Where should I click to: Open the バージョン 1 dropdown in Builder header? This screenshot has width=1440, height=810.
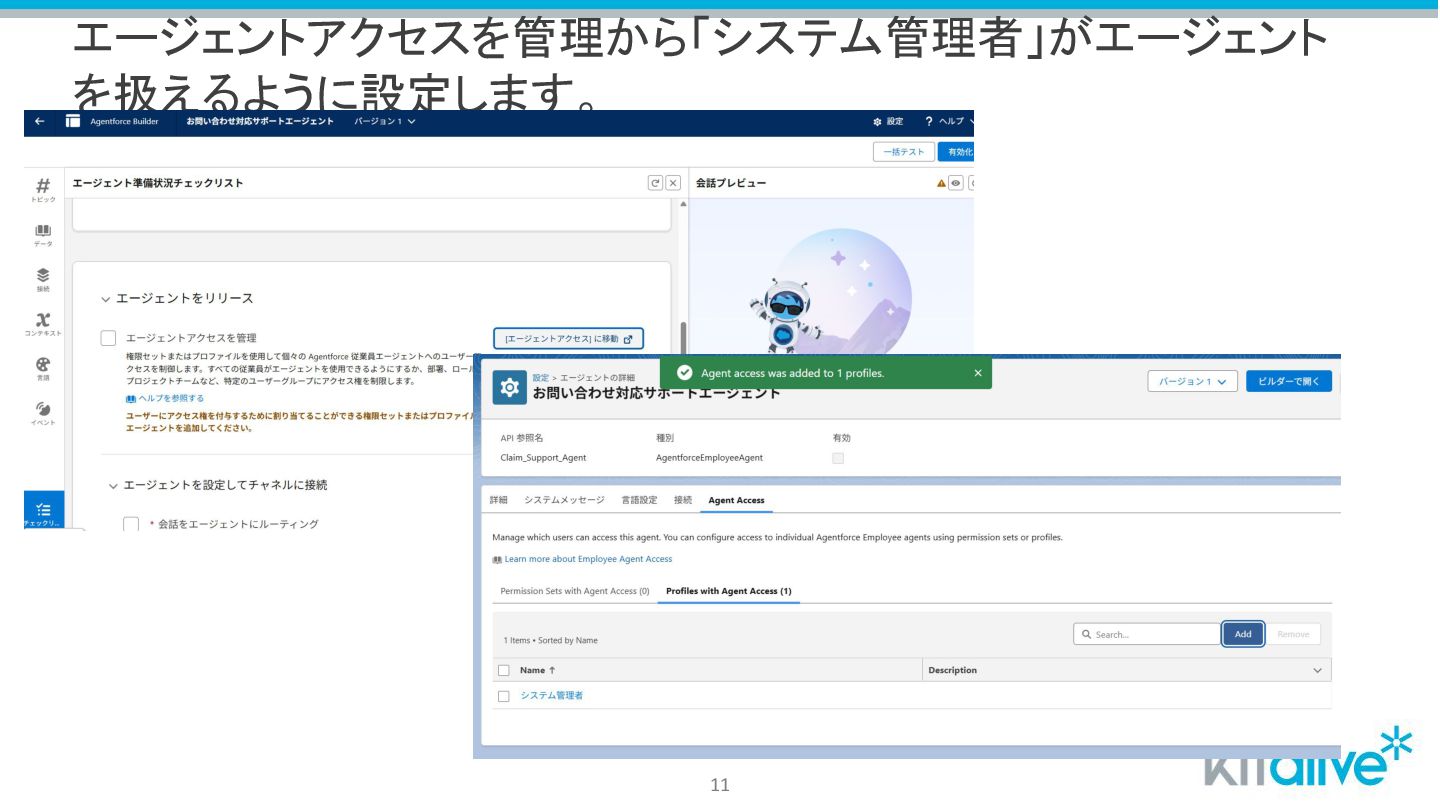[385, 121]
